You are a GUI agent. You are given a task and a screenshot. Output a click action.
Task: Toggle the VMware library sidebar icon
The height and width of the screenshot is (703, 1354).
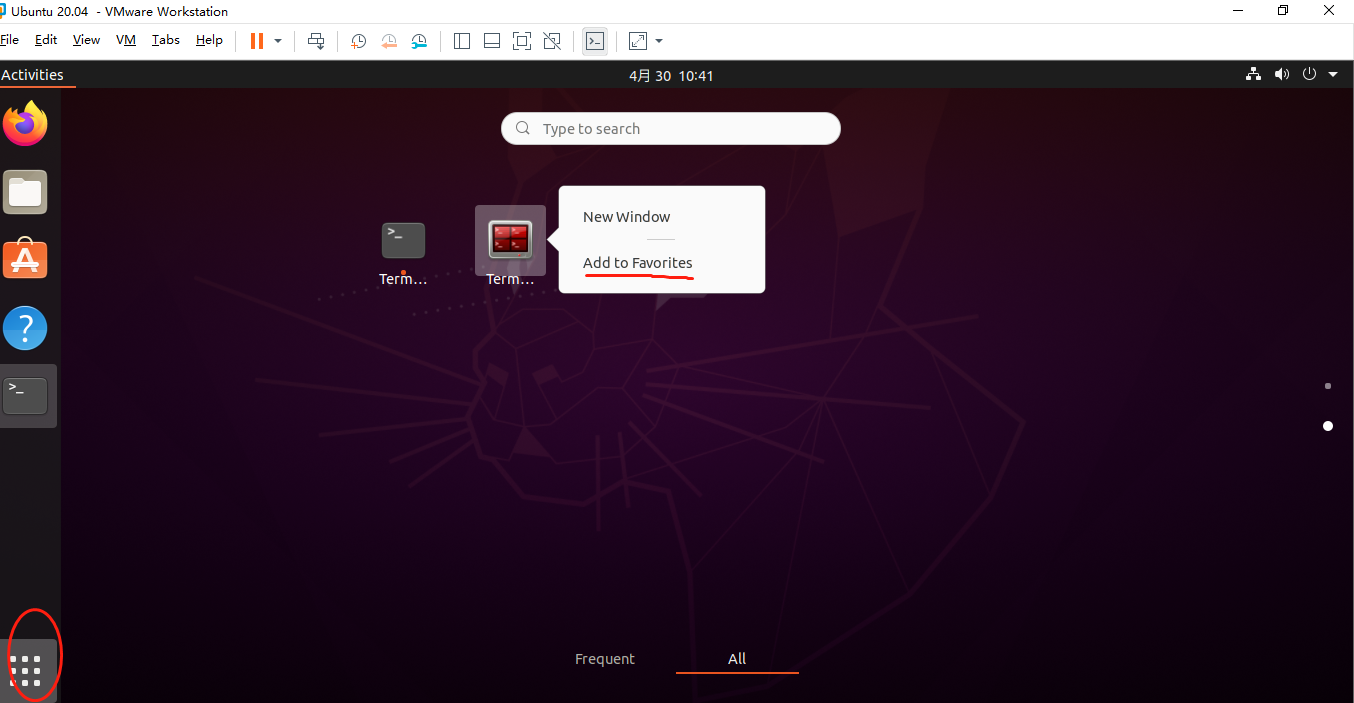pyautogui.click(x=462, y=41)
